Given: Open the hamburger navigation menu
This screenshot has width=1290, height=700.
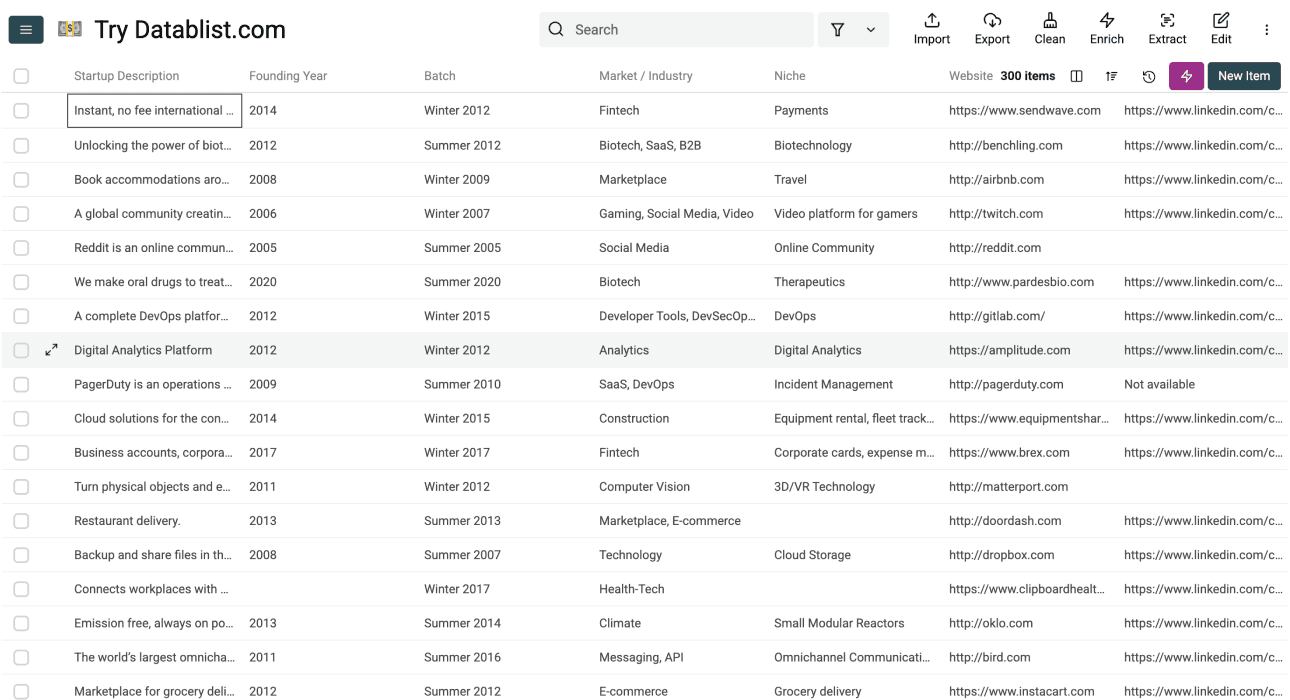Looking at the screenshot, I should point(26,30).
